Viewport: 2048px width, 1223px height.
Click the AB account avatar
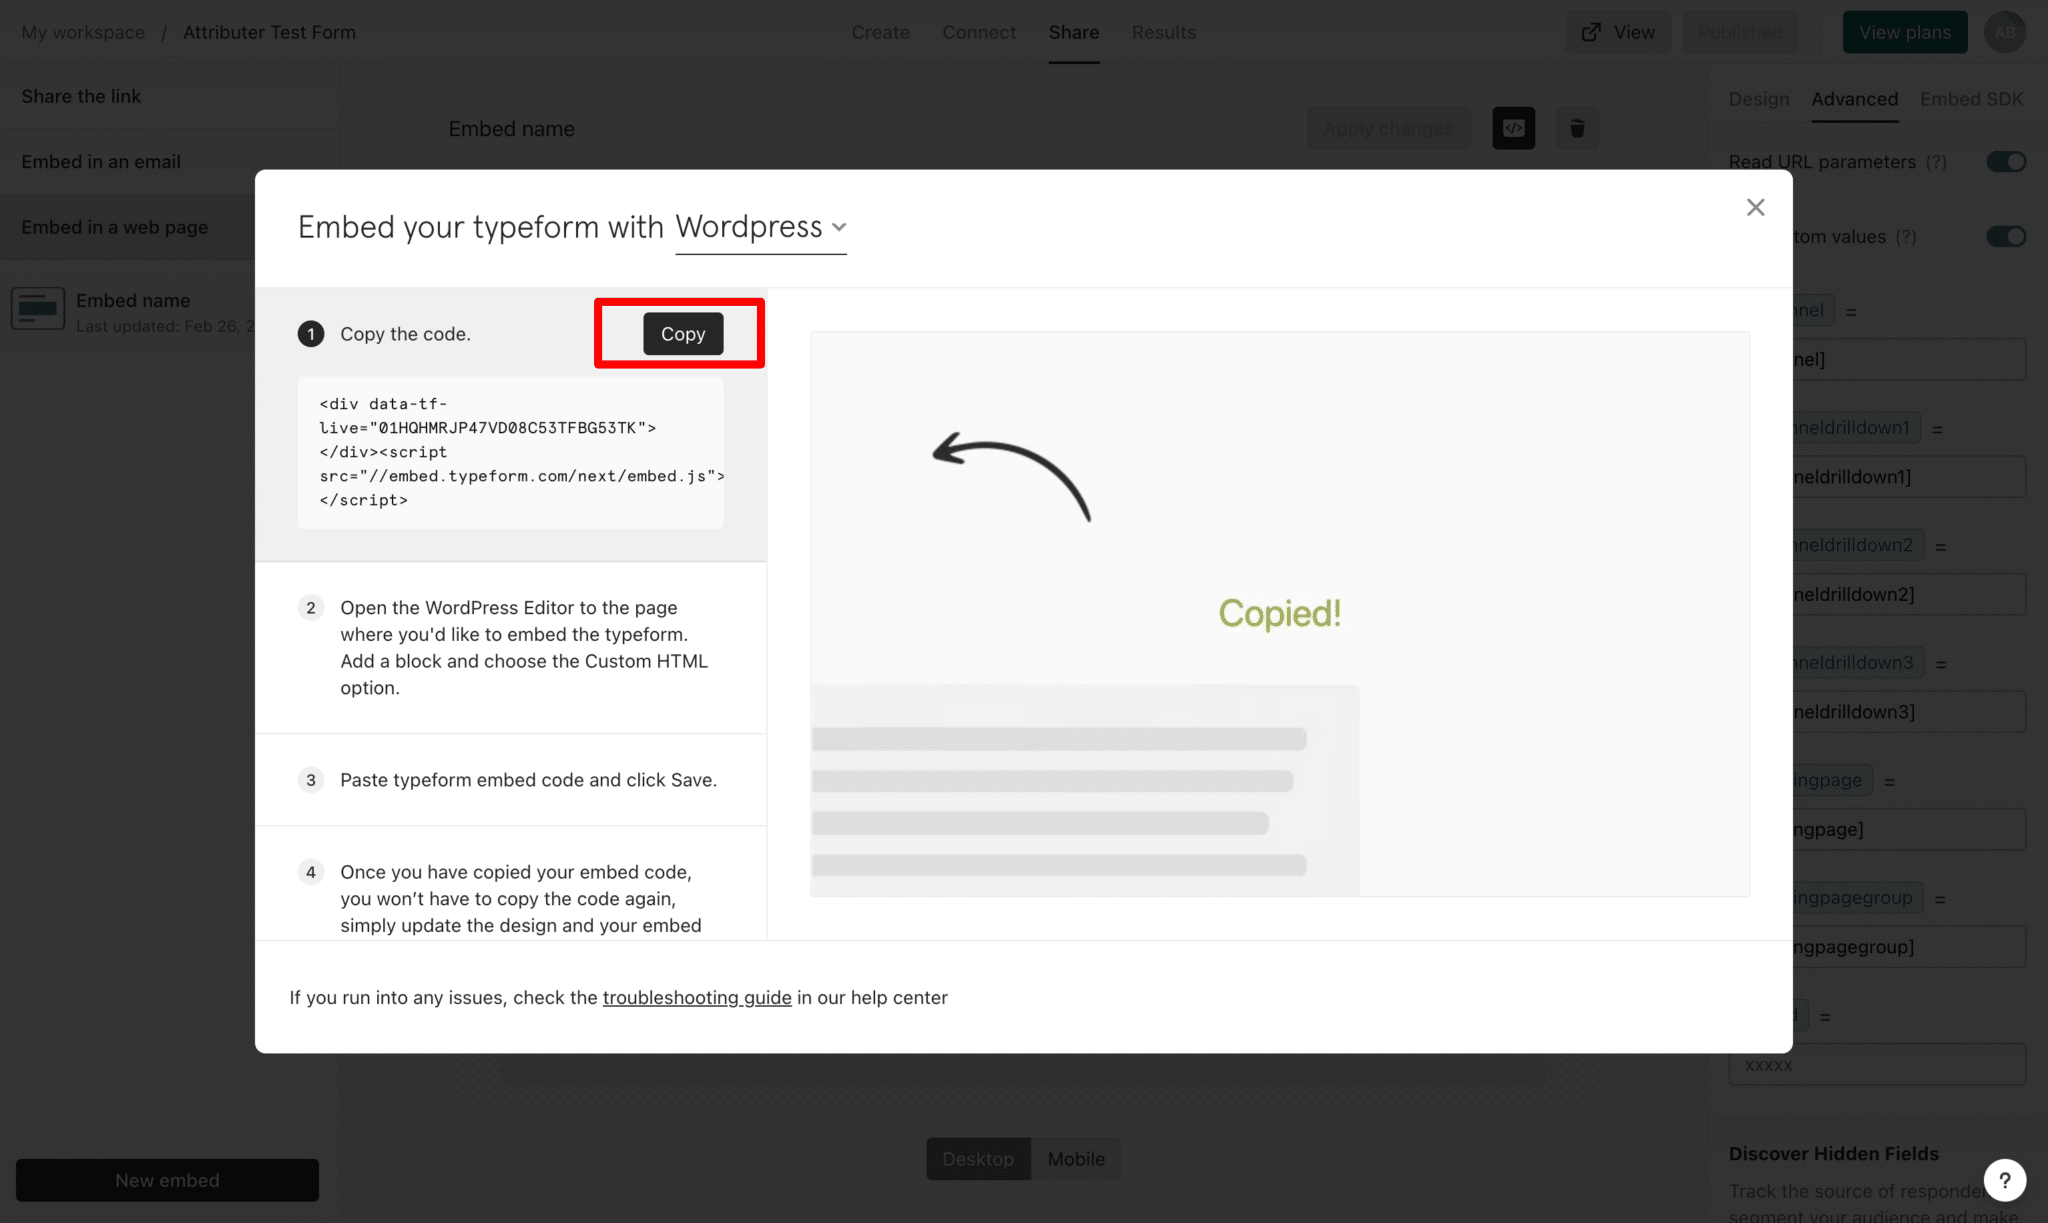point(2004,31)
